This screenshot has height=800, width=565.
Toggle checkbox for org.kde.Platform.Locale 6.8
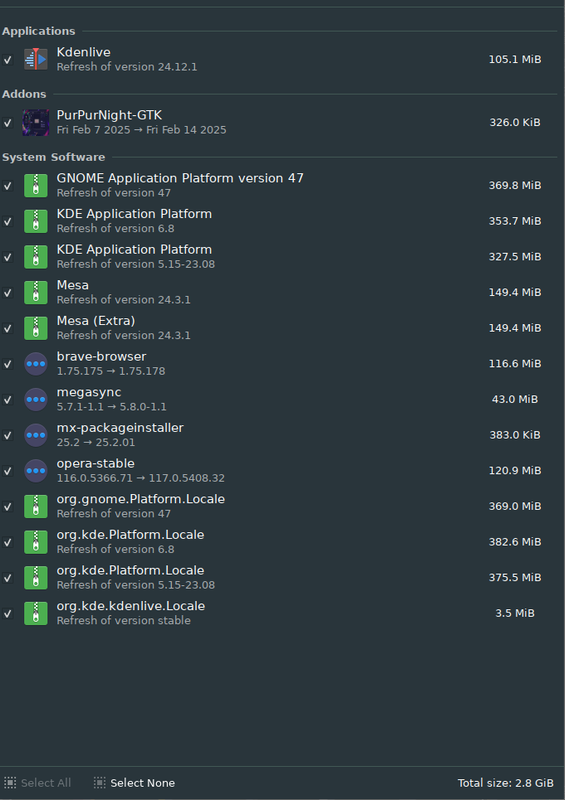click(x=8, y=542)
